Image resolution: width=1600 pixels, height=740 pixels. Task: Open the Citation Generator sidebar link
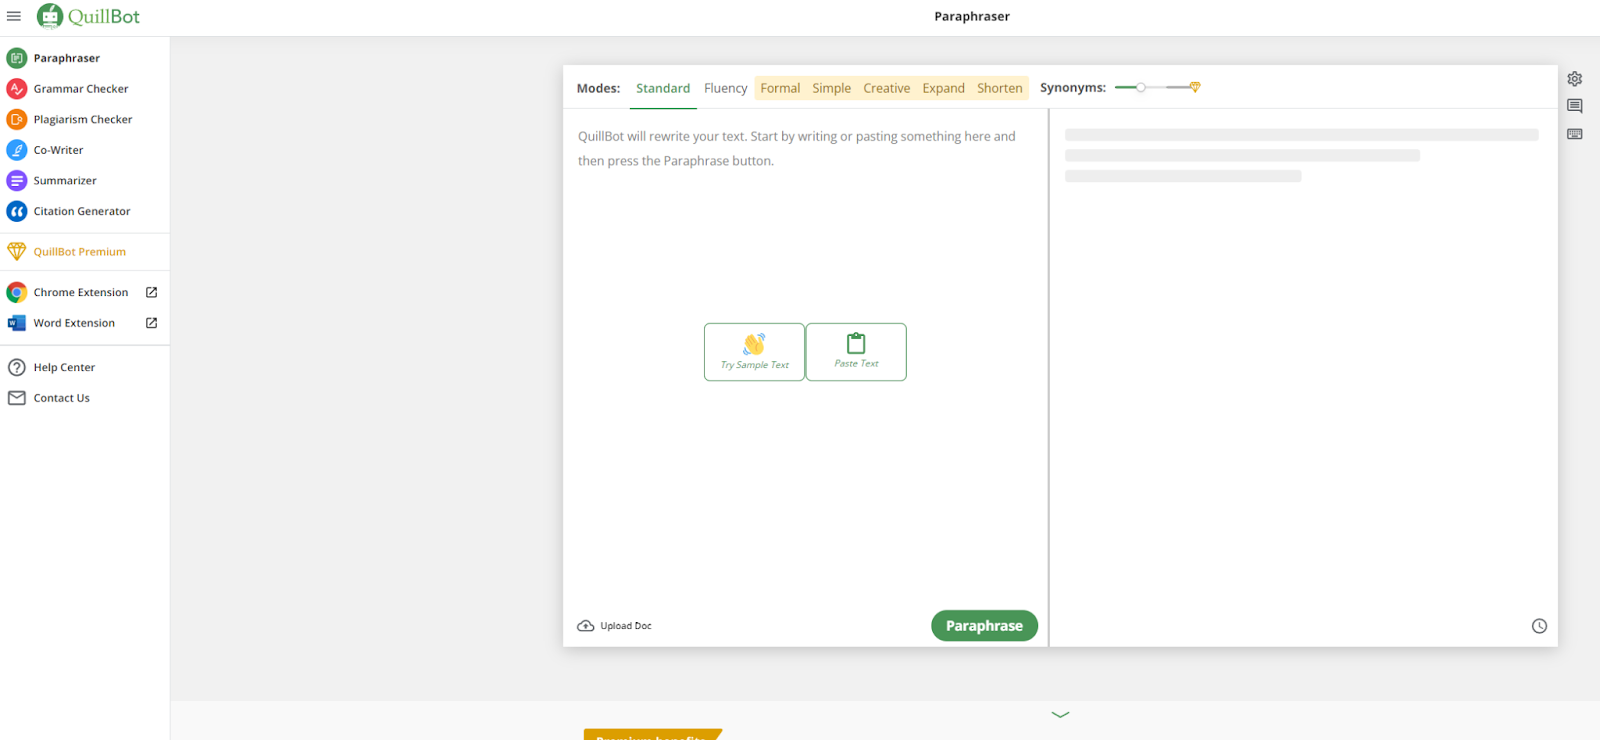(x=82, y=211)
